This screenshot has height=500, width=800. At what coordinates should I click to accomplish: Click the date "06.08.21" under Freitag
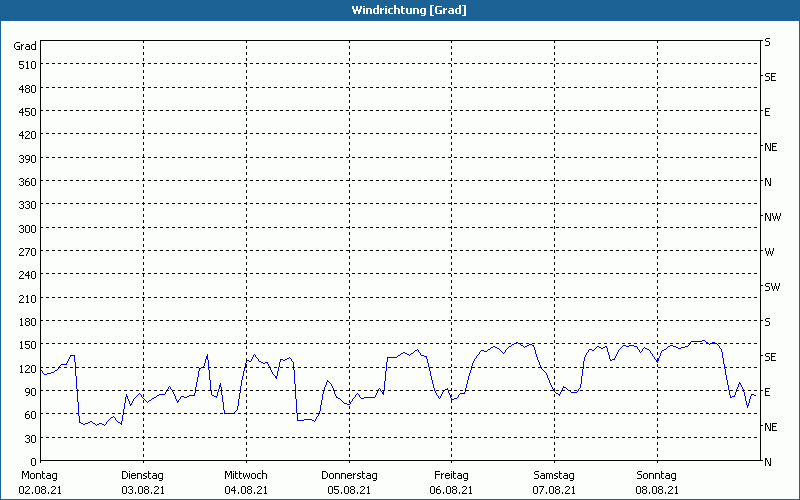(452, 490)
